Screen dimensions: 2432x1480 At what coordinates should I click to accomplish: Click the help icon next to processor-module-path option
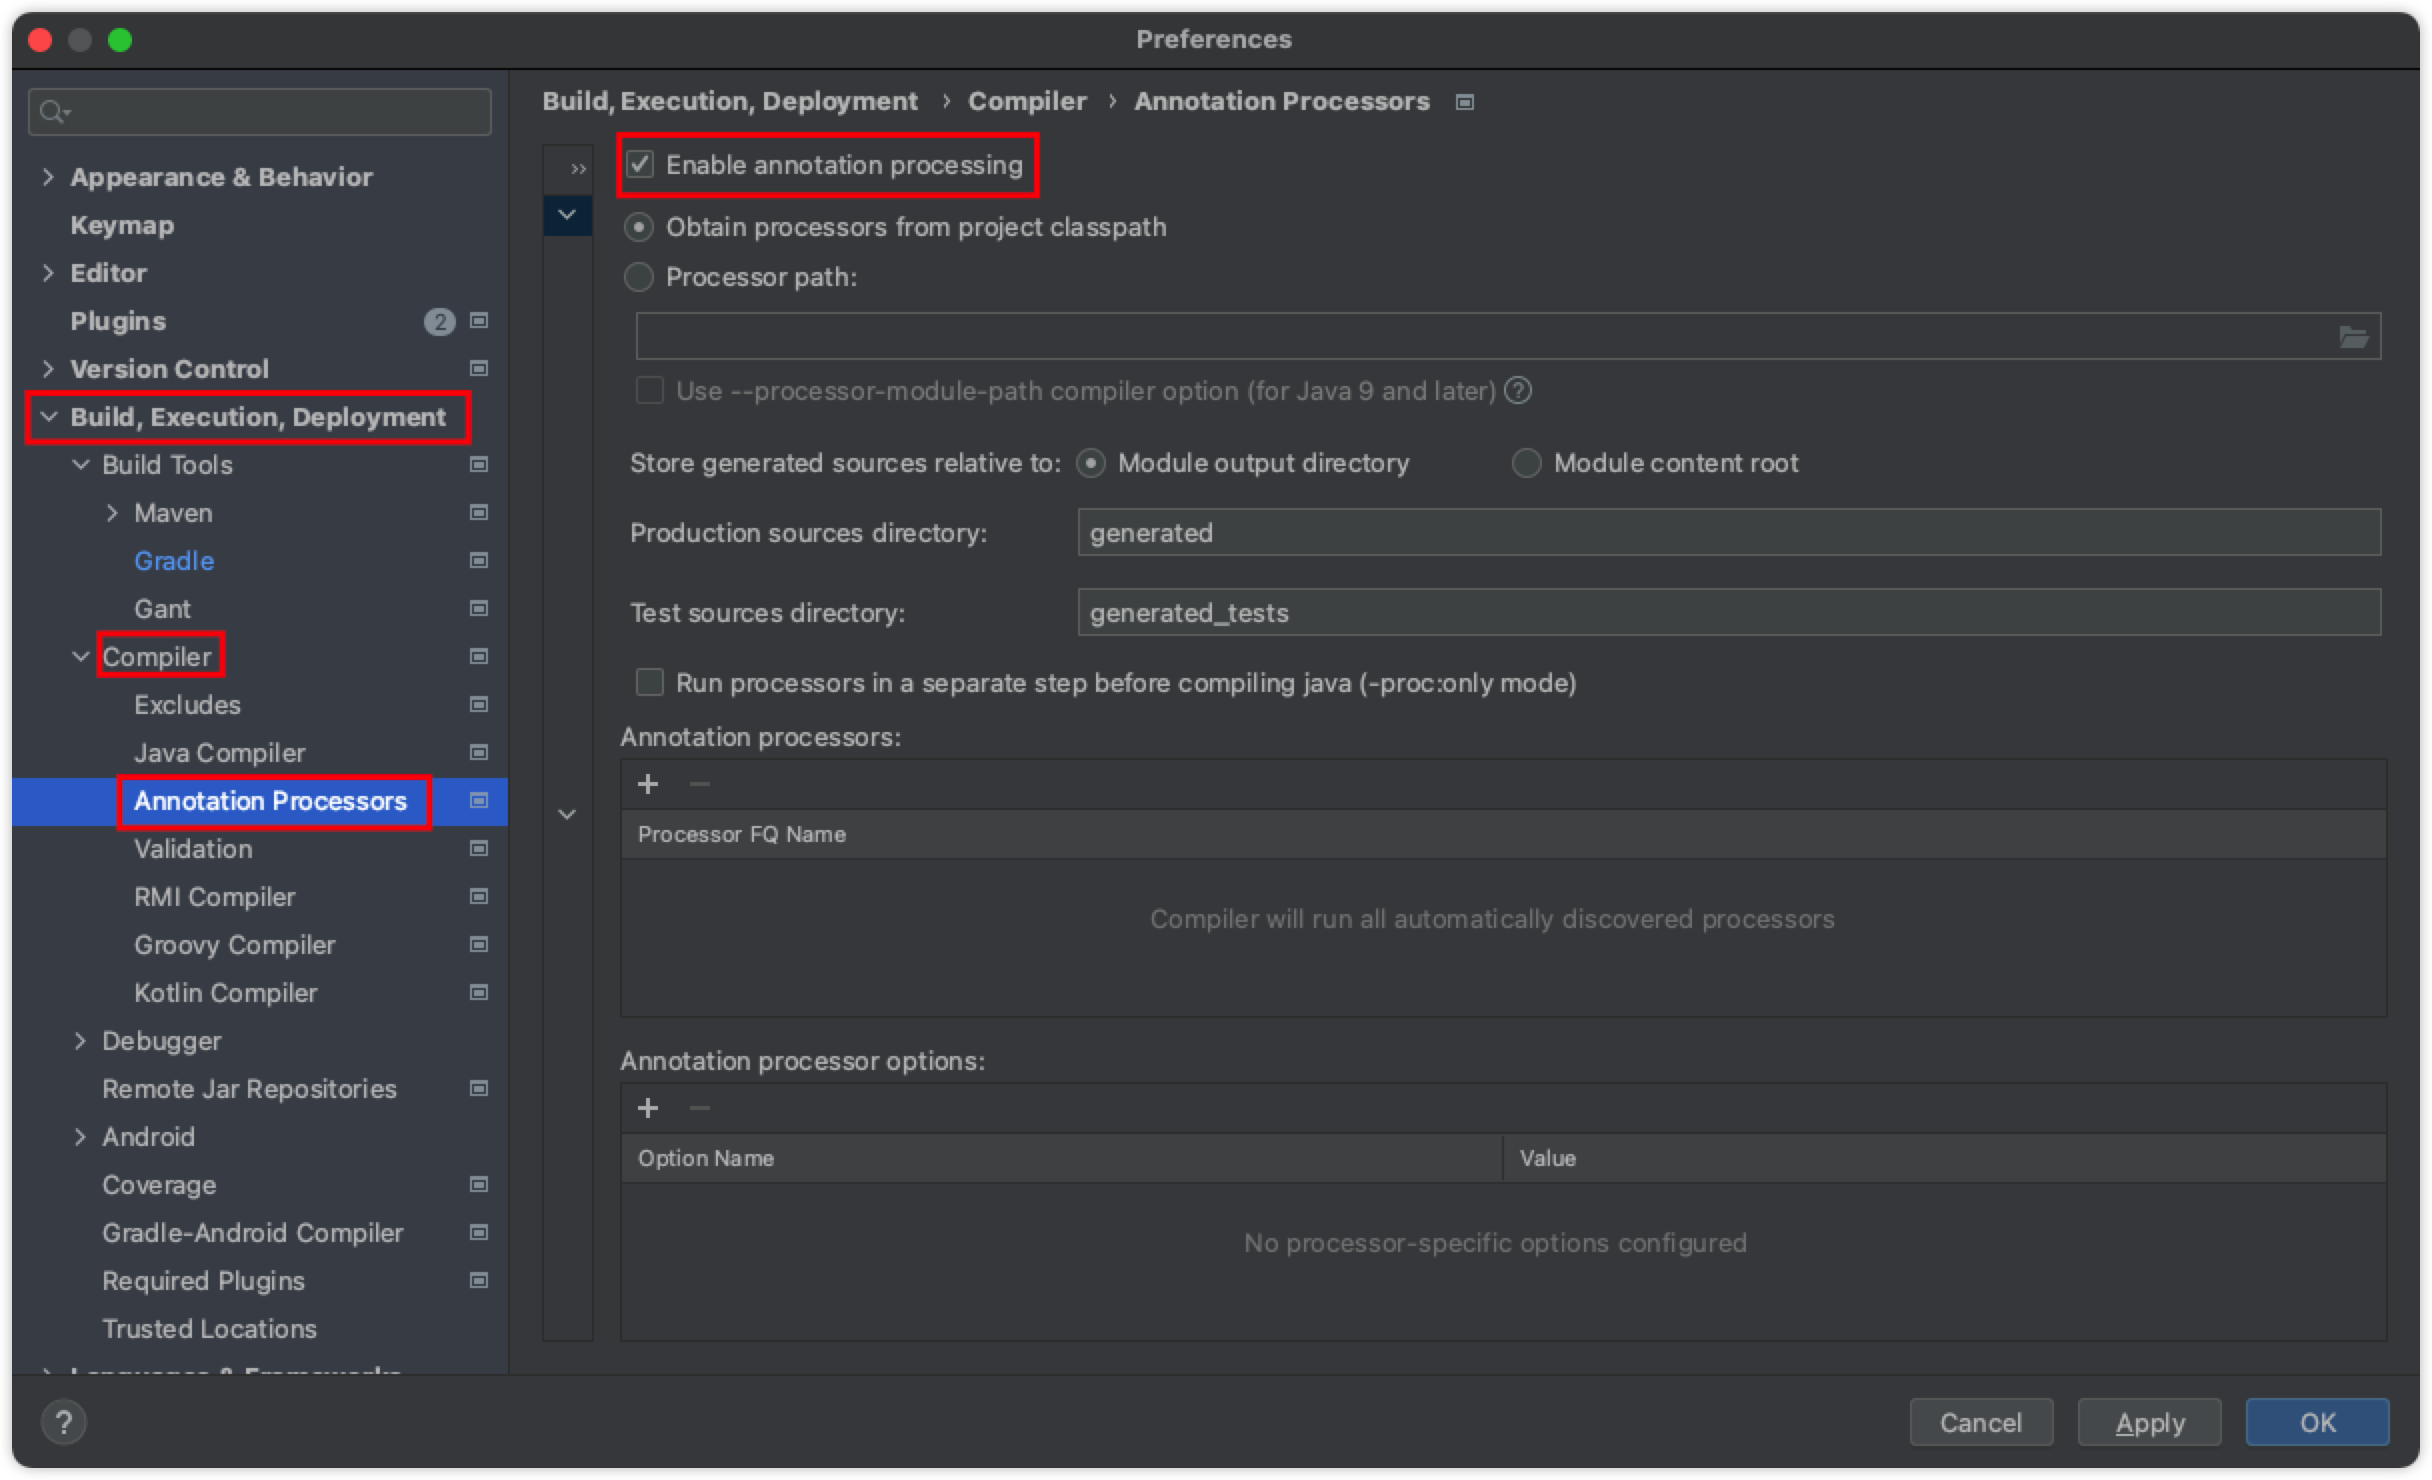click(1518, 390)
